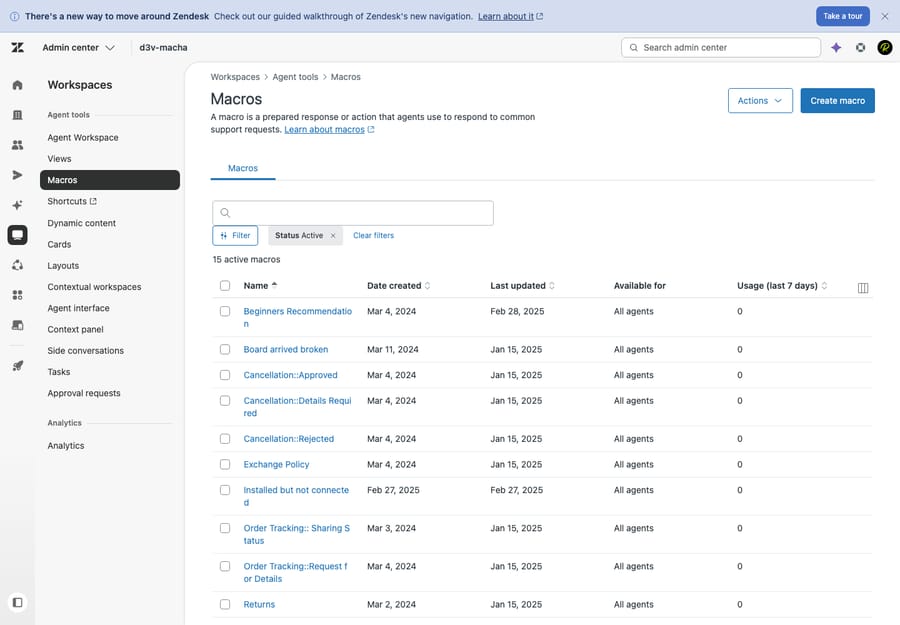Sort by Date created column
The image size is (900, 625).
(x=398, y=286)
